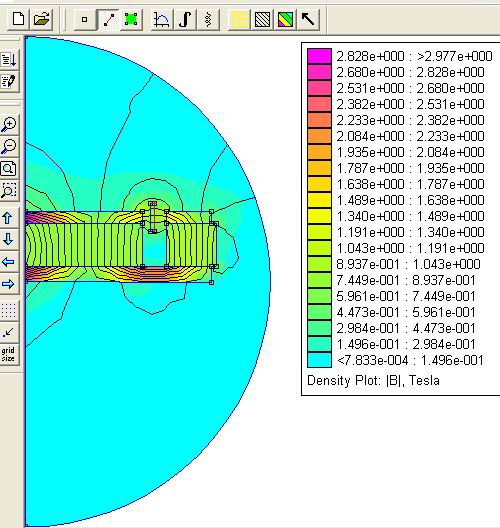Image resolution: width=500 pixels, height=528 pixels.
Task: Zoom to window with dashed-box magnifier
Action: click(9, 191)
